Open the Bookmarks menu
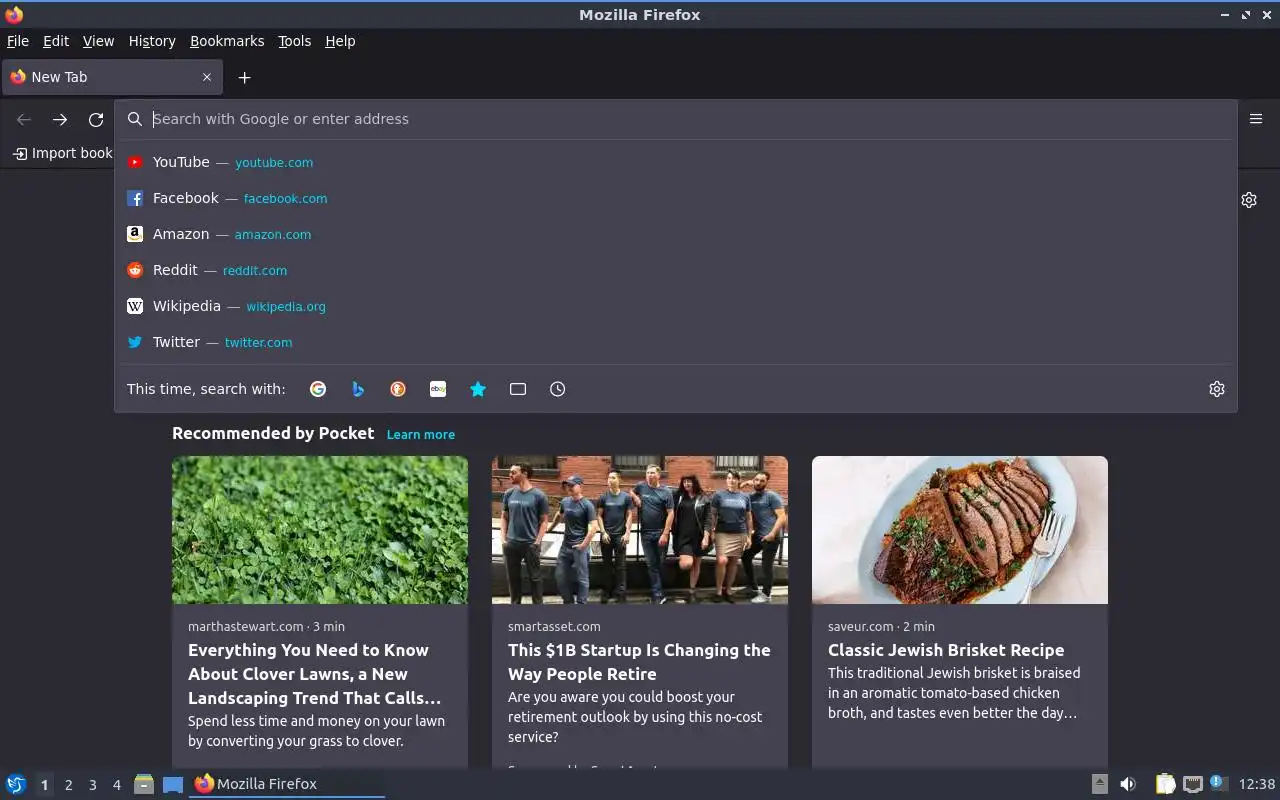 227,41
